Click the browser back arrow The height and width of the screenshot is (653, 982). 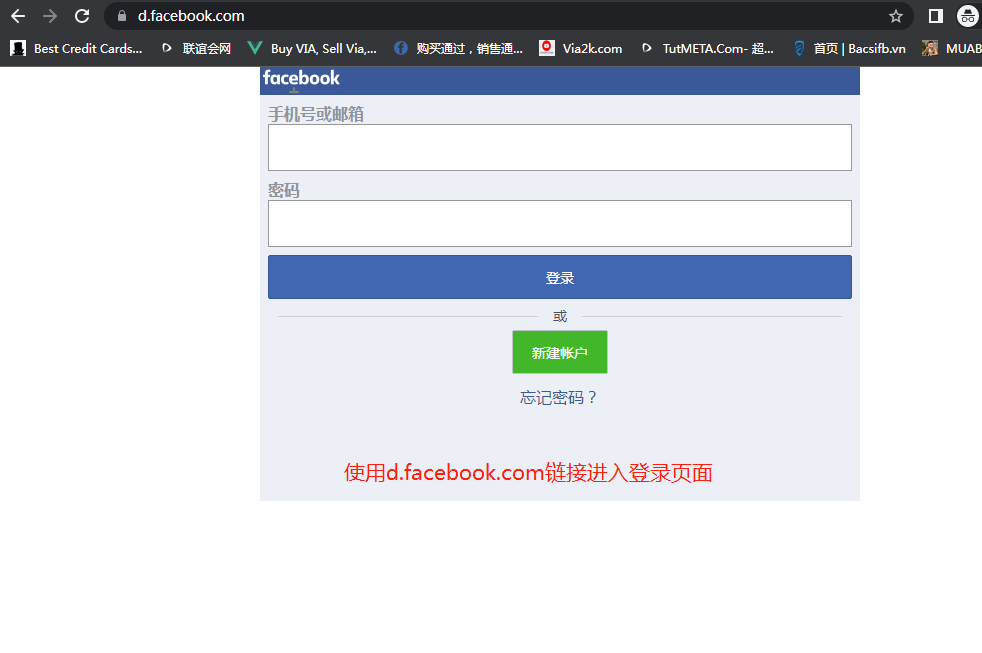point(18,16)
